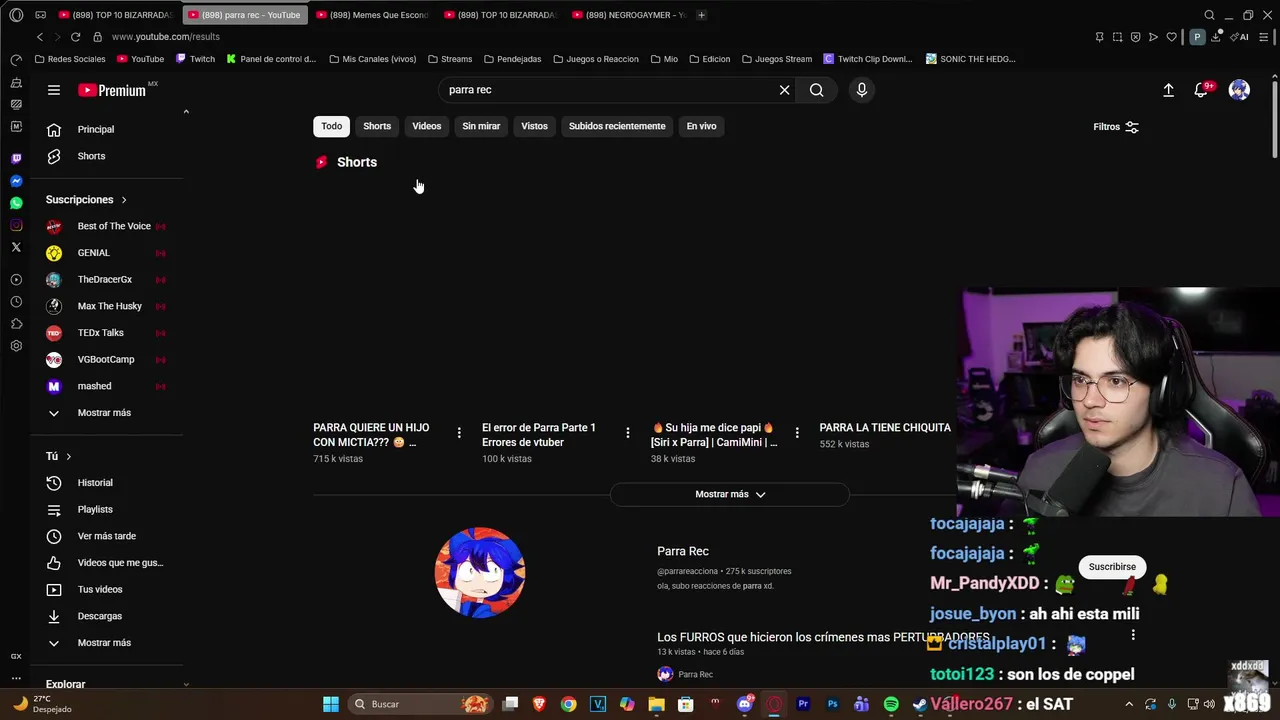Open Mis Canales (vivos) bookmark folder

(x=372, y=59)
